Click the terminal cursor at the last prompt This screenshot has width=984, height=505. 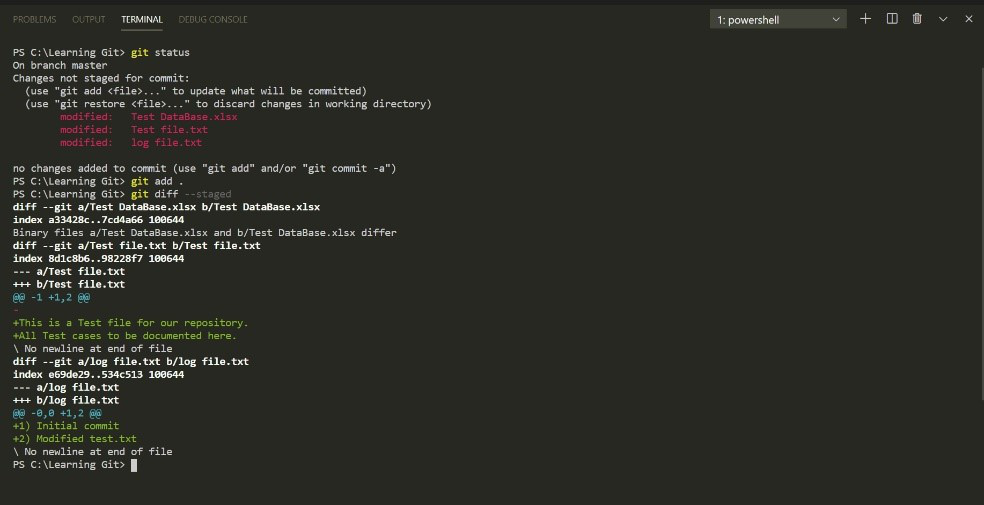(x=134, y=465)
